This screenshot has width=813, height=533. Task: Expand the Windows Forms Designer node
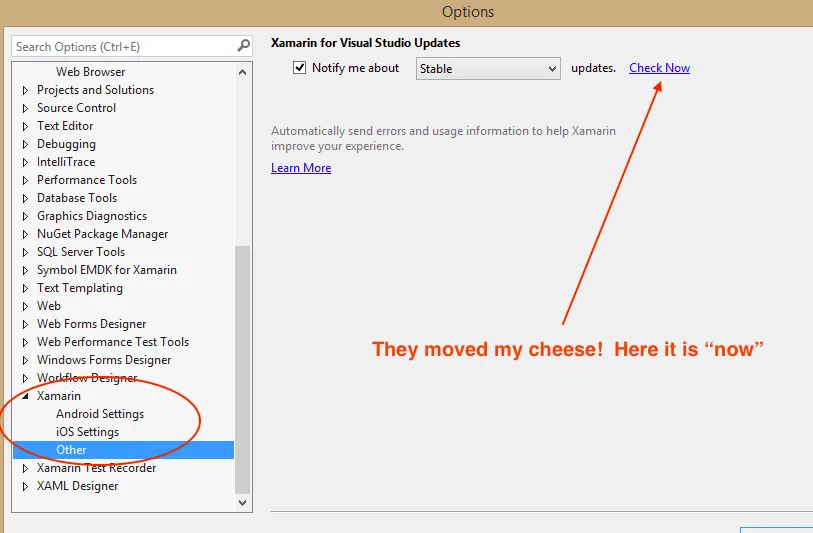pyautogui.click(x=25, y=360)
